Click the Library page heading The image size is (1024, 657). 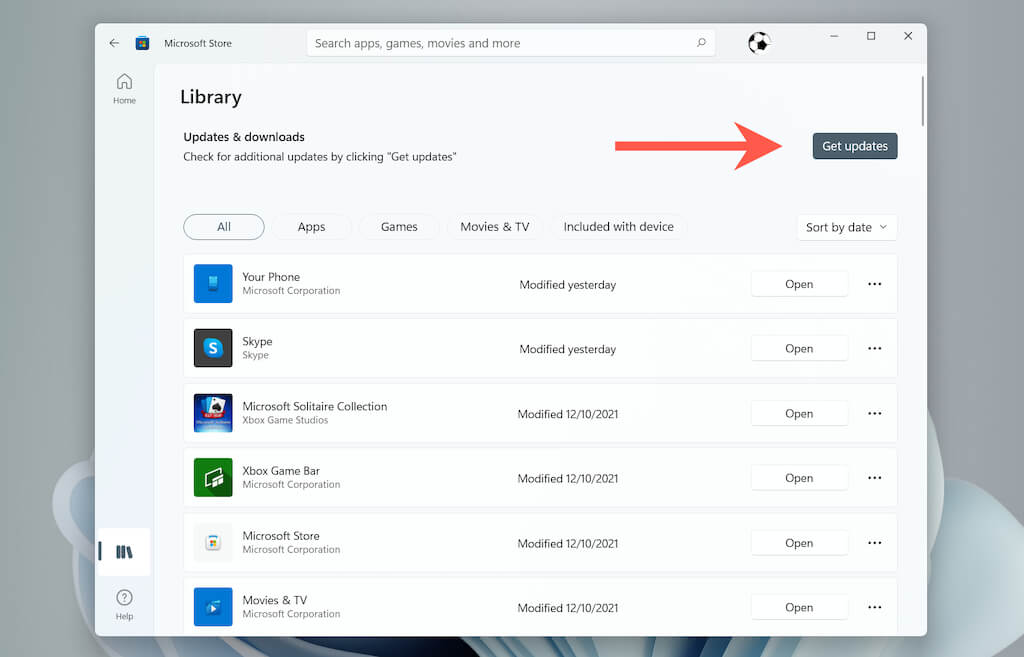(x=211, y=97)
